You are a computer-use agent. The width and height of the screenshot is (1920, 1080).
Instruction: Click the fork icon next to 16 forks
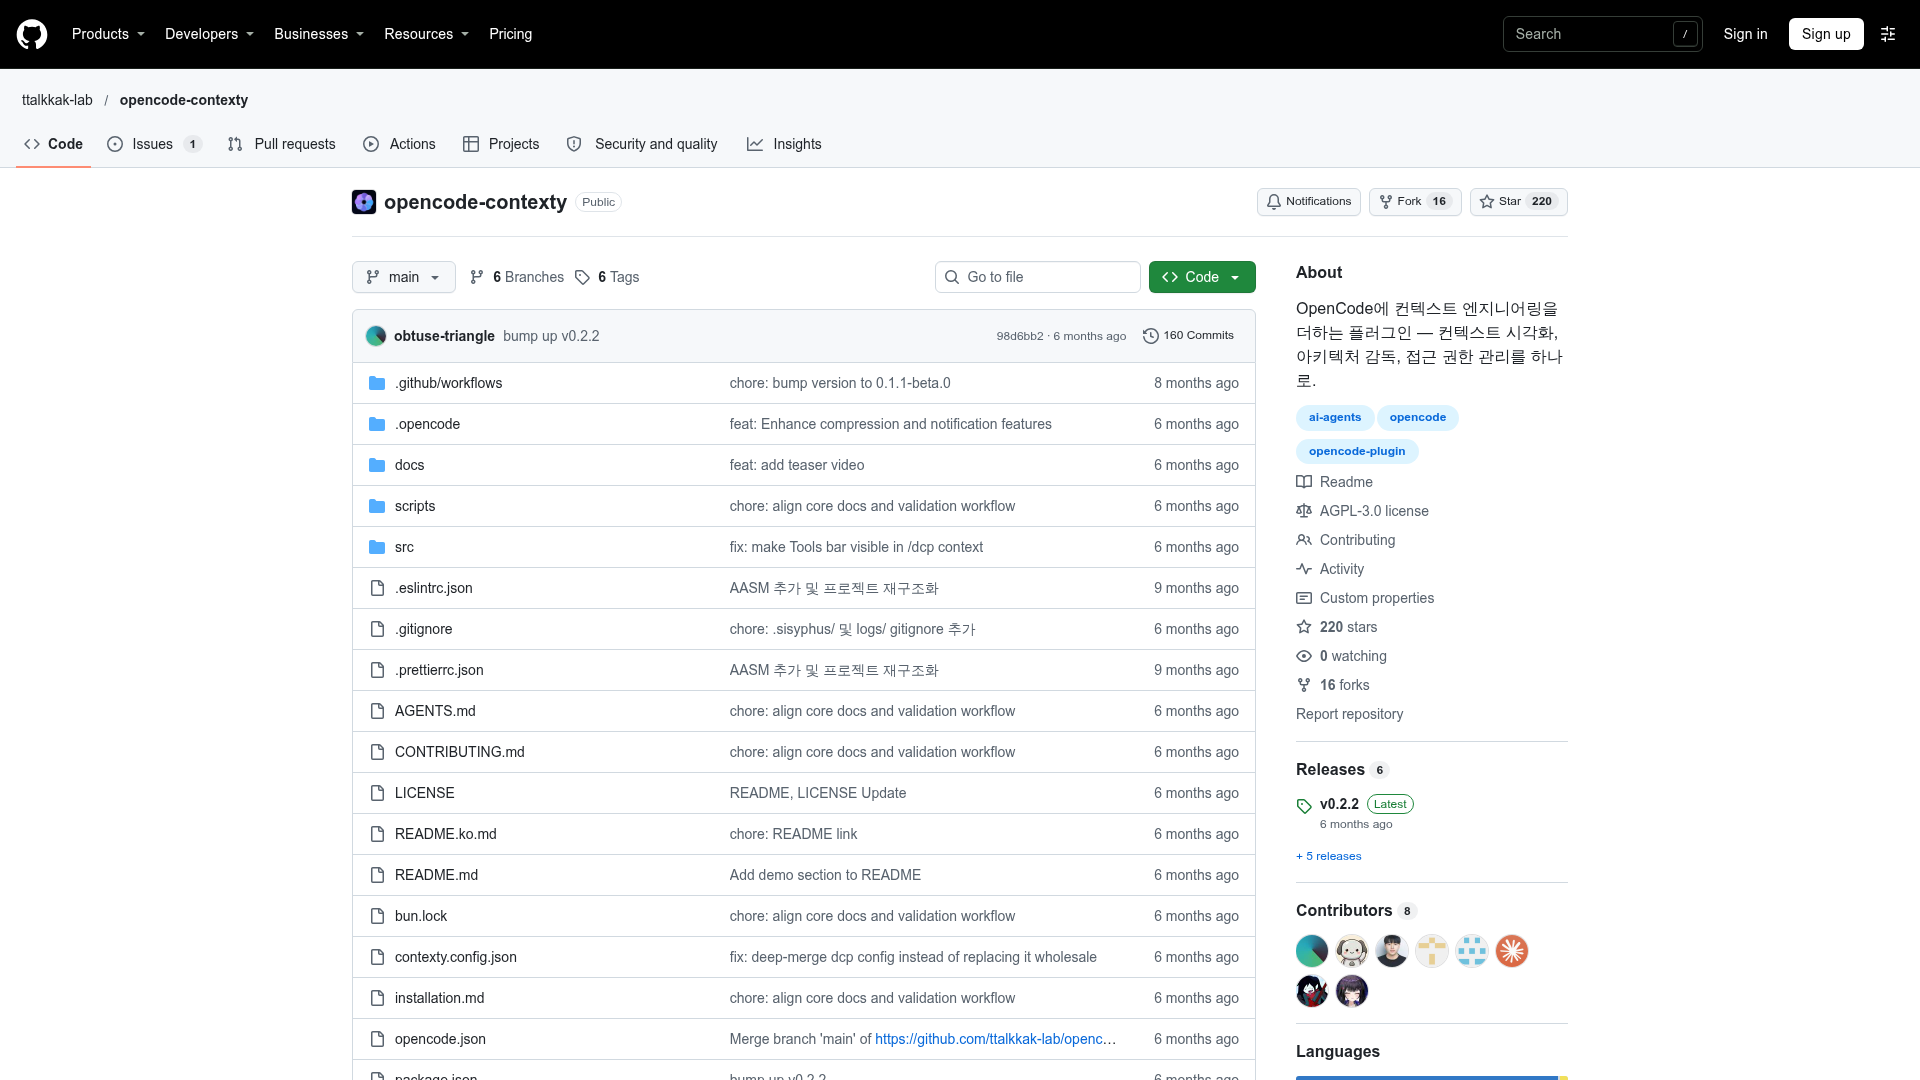click(1304, 685)
